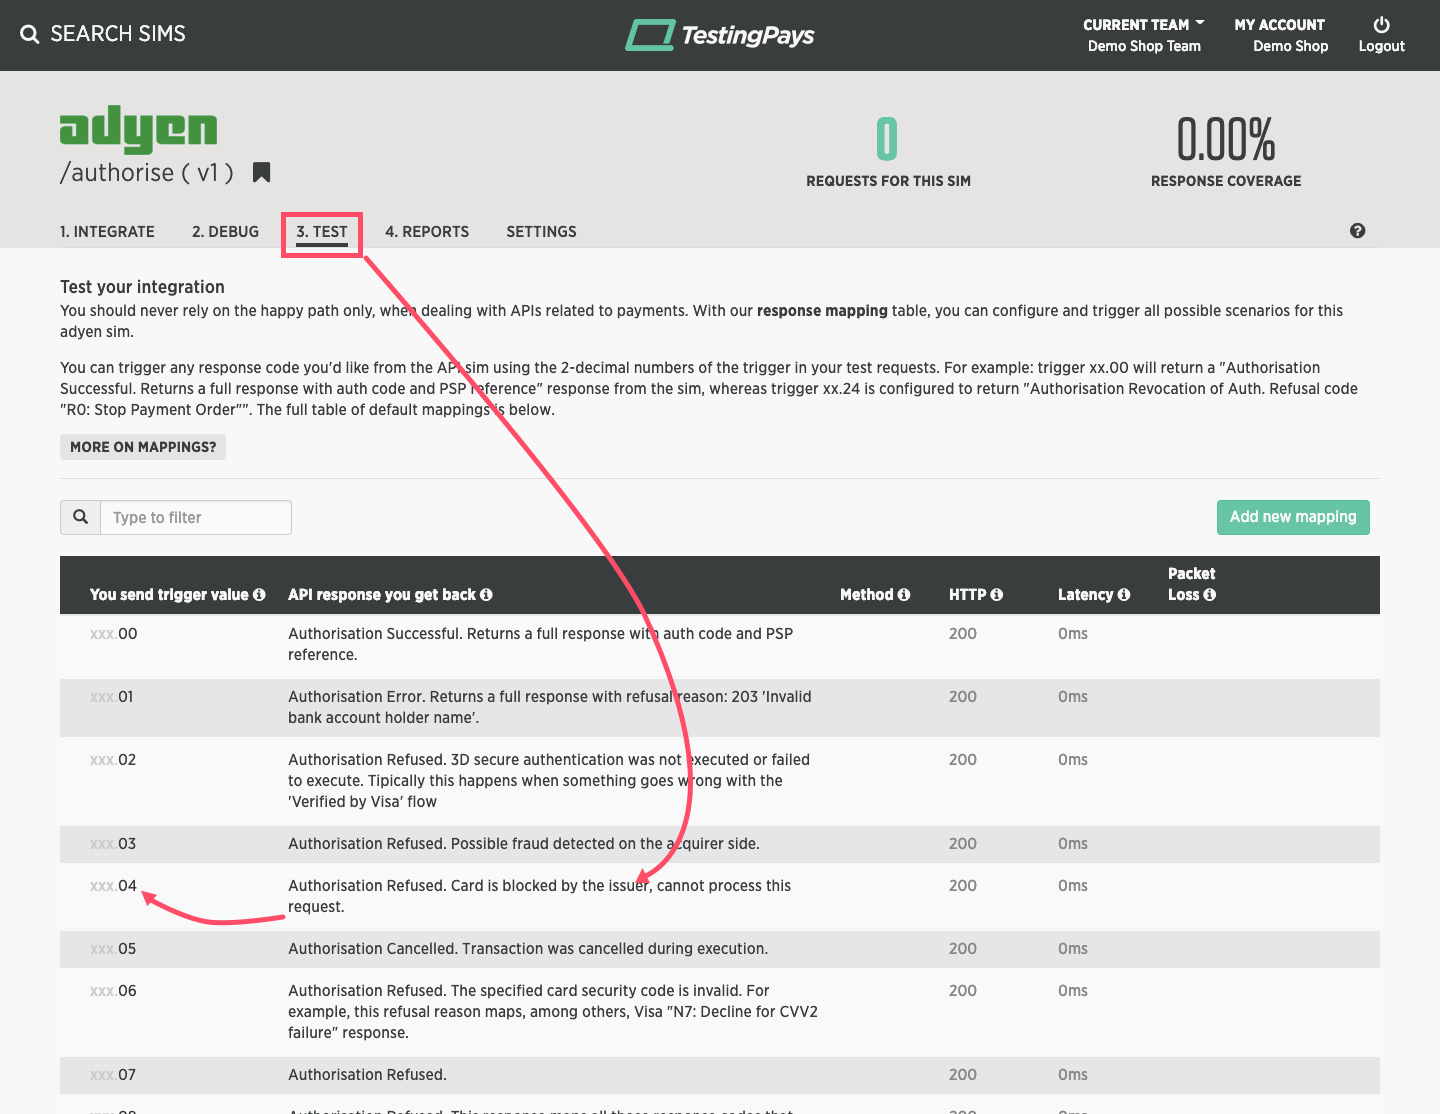1440x1114 pixels.
Task: Click the card security code invalid response
Action: point(553,1012)
